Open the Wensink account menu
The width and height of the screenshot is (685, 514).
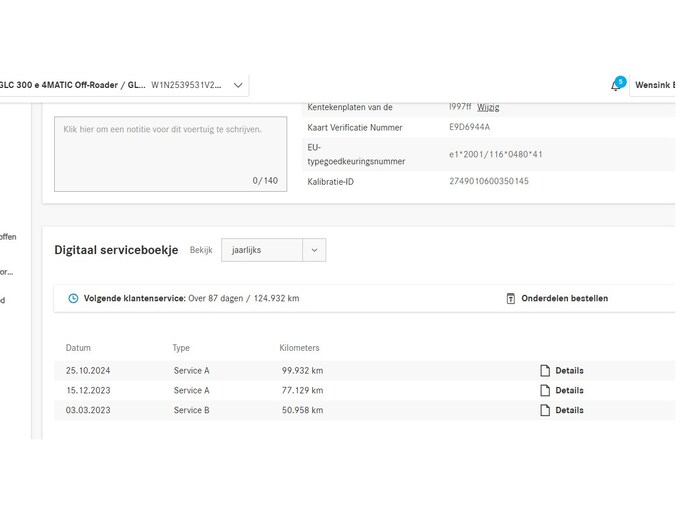click(654, 86)
